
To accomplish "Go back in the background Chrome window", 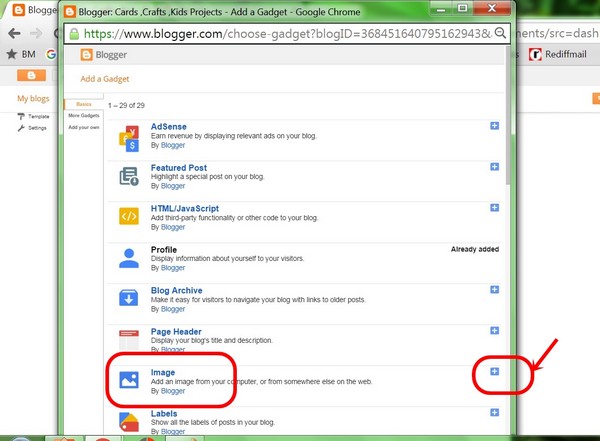I will tap(14, 33).
